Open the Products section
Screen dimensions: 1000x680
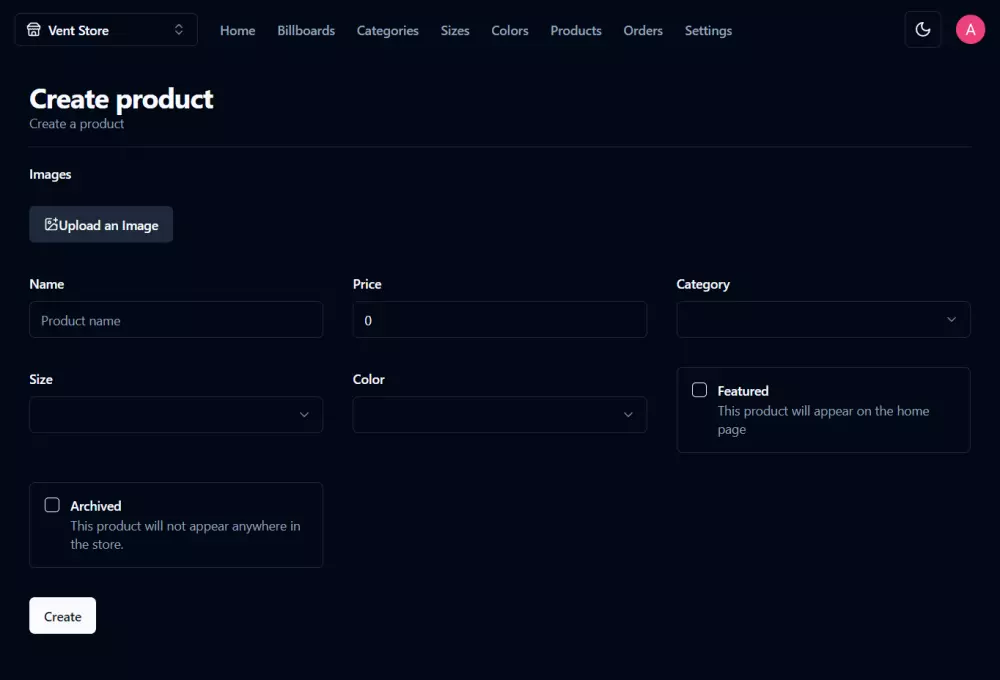point(576,31)
